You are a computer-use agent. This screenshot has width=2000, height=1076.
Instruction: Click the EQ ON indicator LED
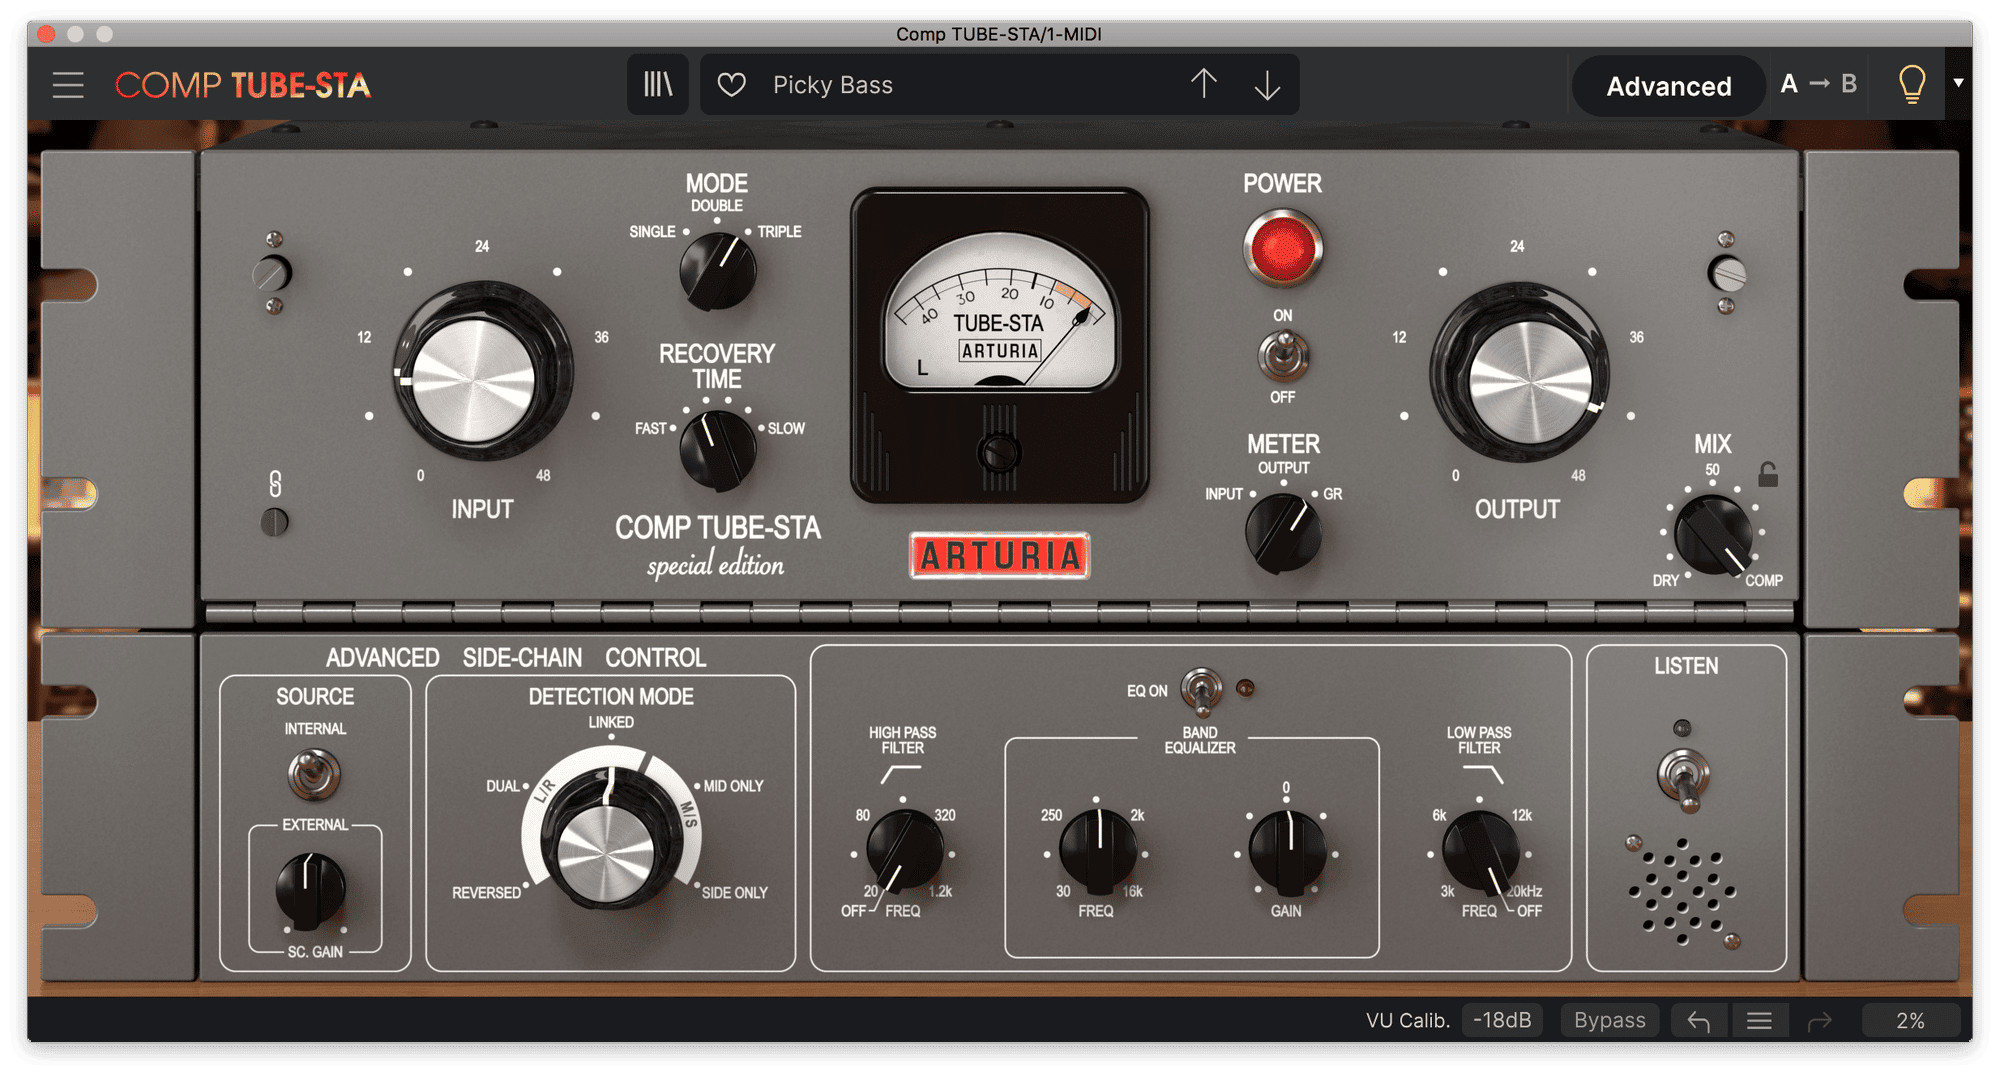1245,688
